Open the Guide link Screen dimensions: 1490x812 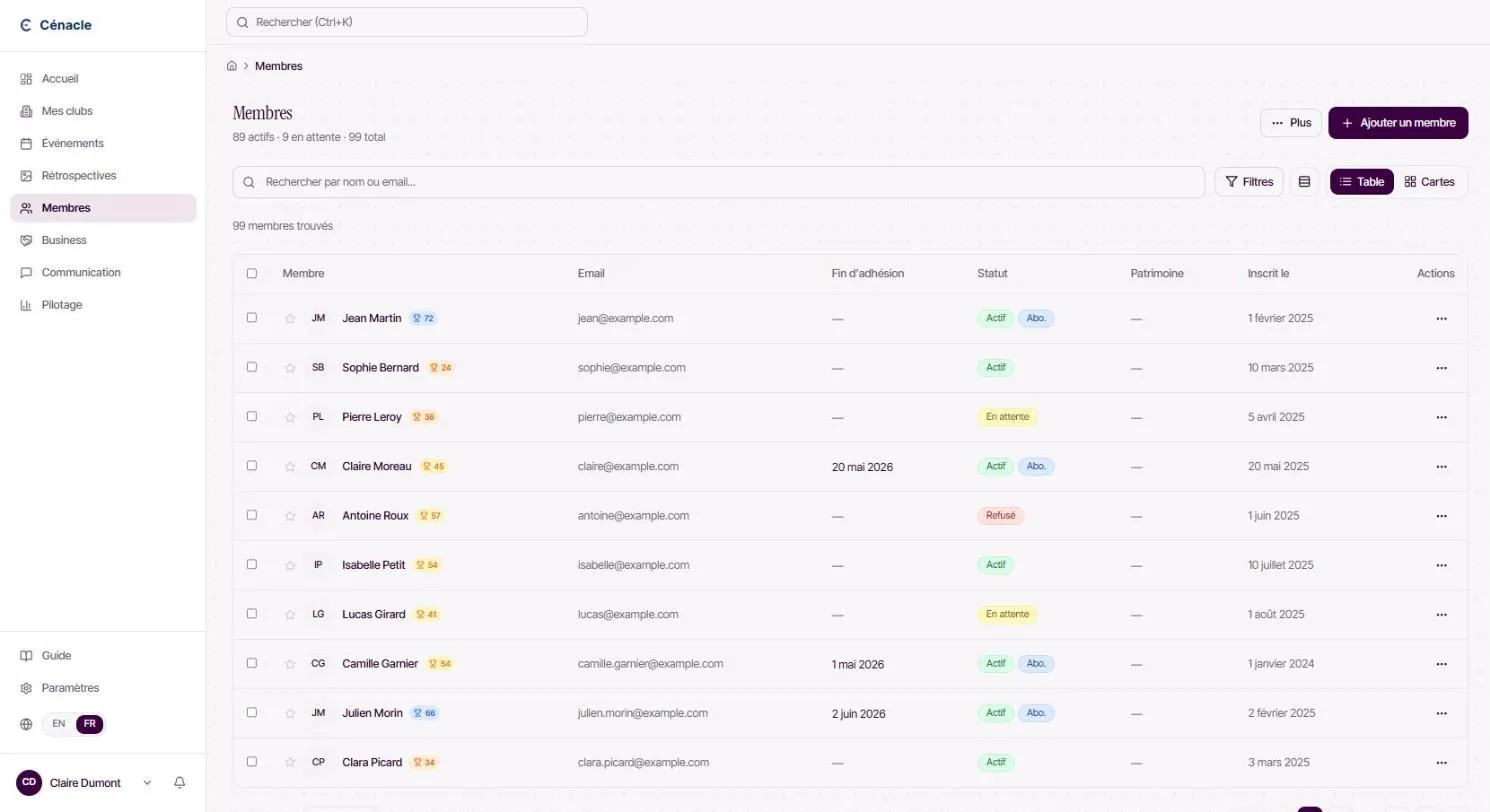(x=103, y=656)
